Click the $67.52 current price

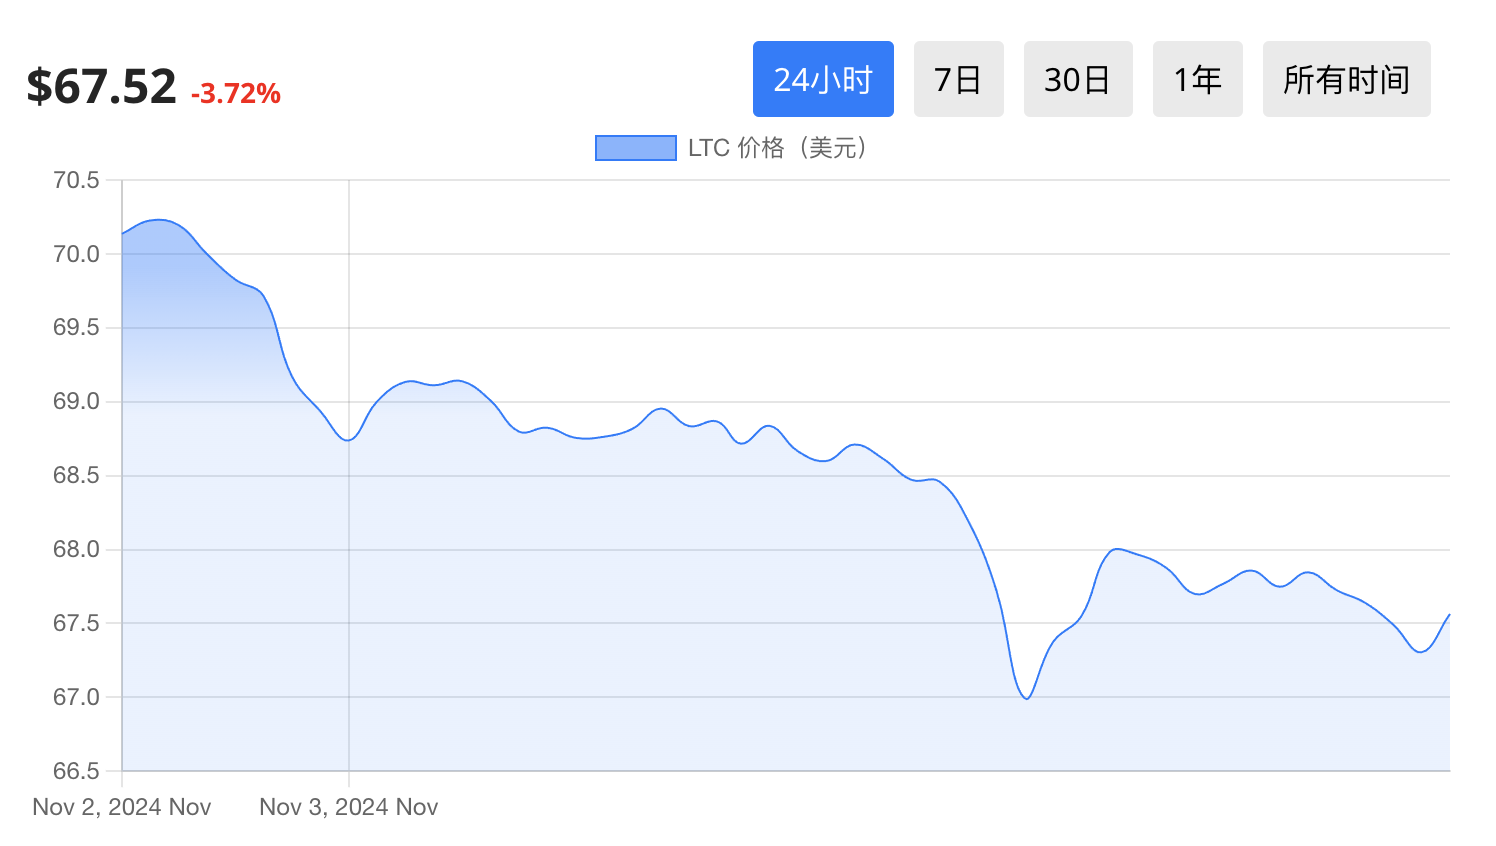coord(101,87)
